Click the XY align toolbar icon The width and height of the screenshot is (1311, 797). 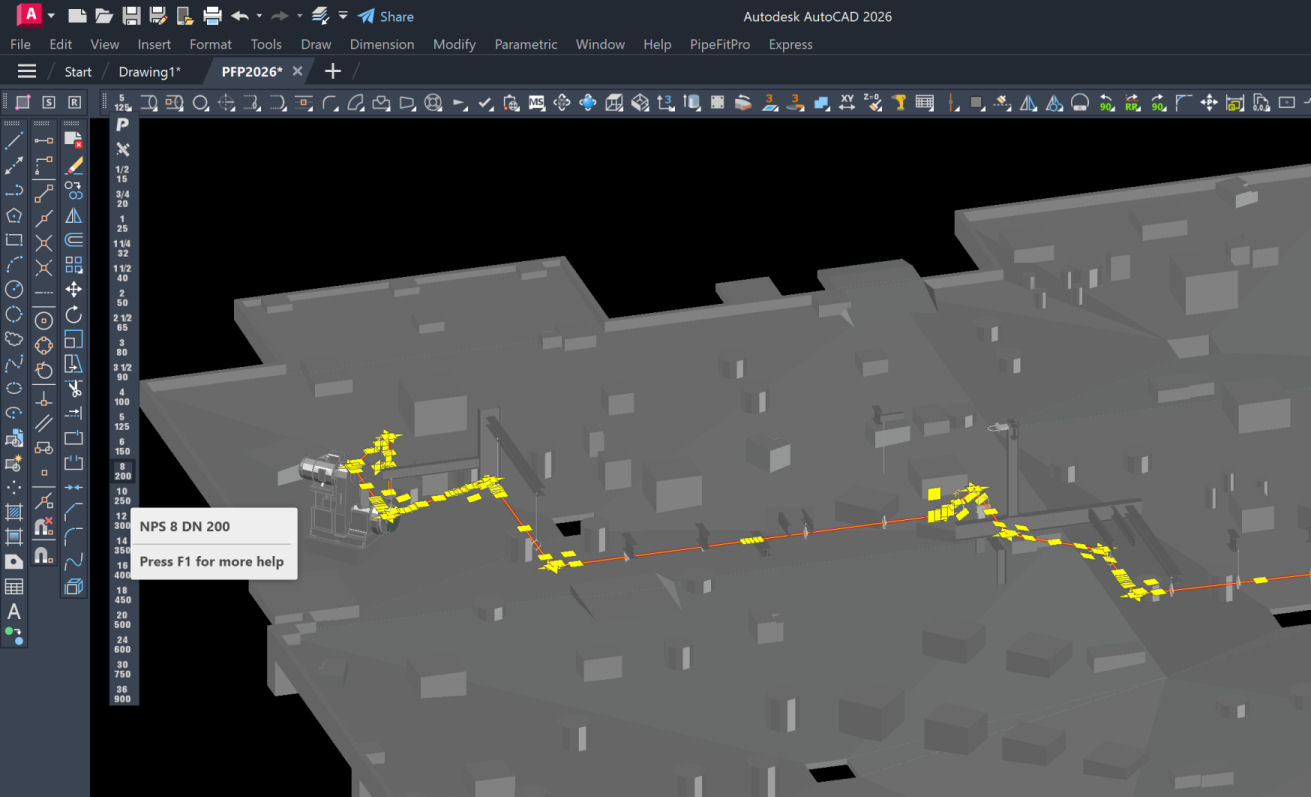pyautogui.click(x=847, y=102)
